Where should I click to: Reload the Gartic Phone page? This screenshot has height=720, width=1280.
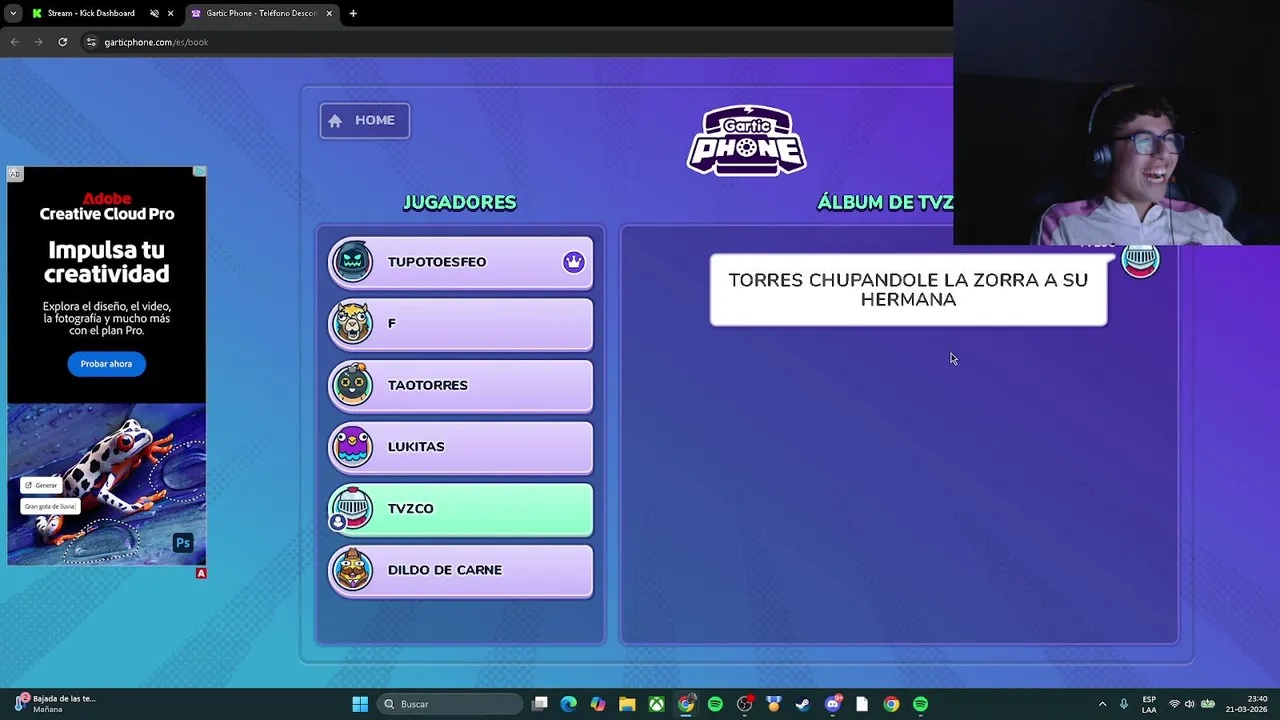tap(62, 42)
